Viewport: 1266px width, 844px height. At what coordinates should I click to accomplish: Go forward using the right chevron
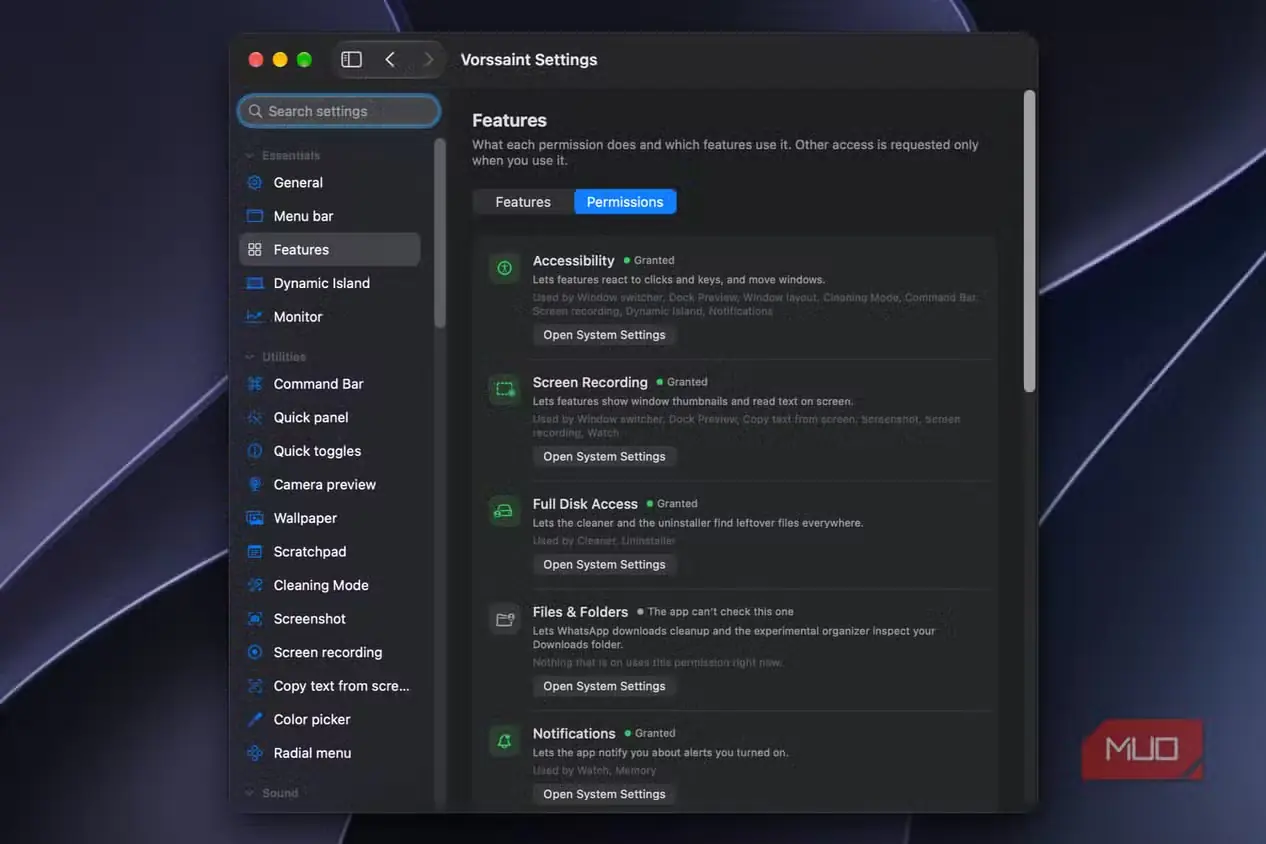tap(429, 60)
